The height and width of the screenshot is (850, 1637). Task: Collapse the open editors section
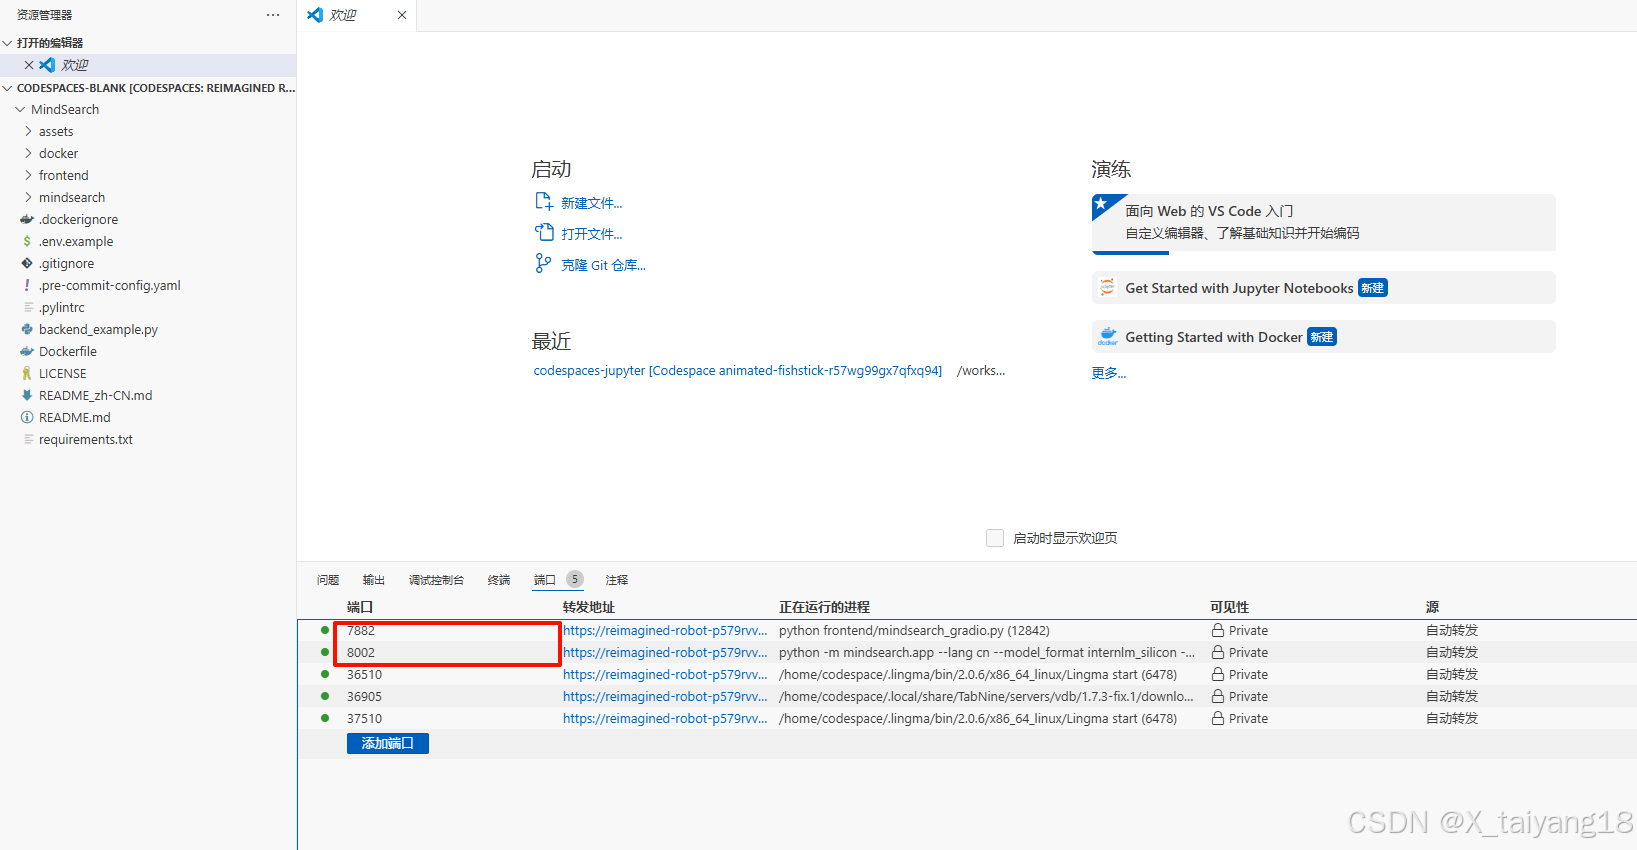pos(8,43)
